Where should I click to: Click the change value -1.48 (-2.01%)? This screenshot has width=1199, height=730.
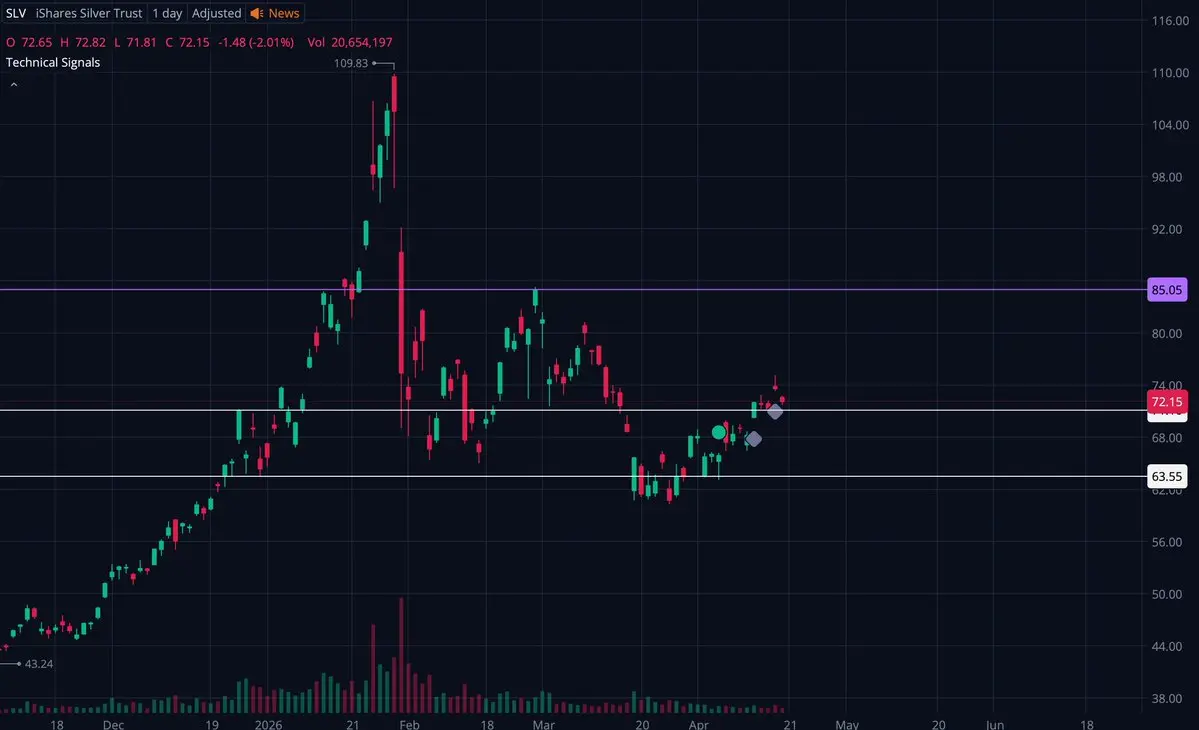256,42
